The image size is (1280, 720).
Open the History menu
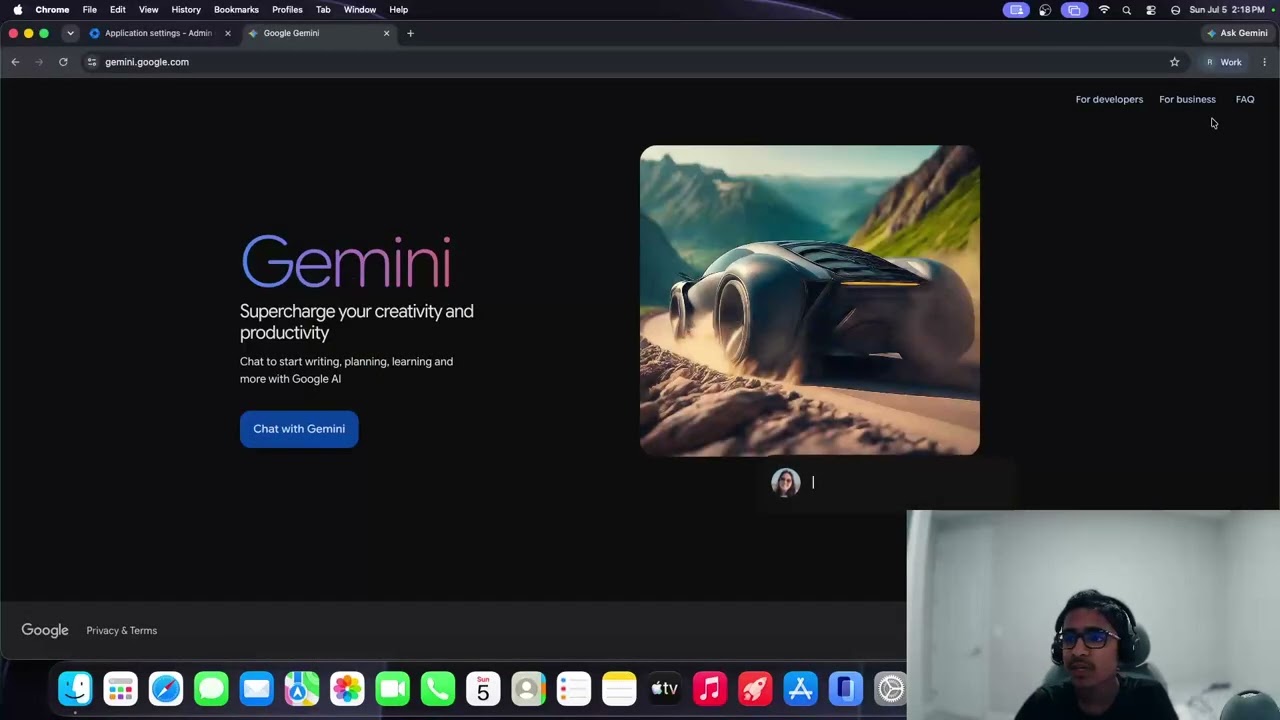(186, 10)
